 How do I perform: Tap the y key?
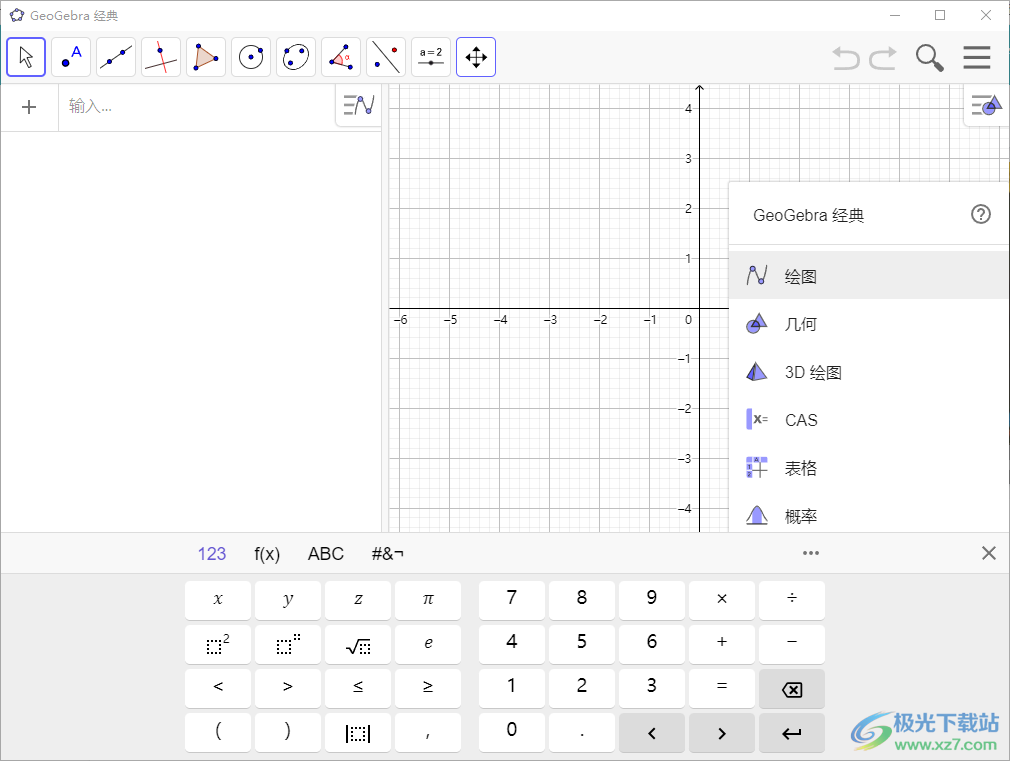click(x=288, y=600)
